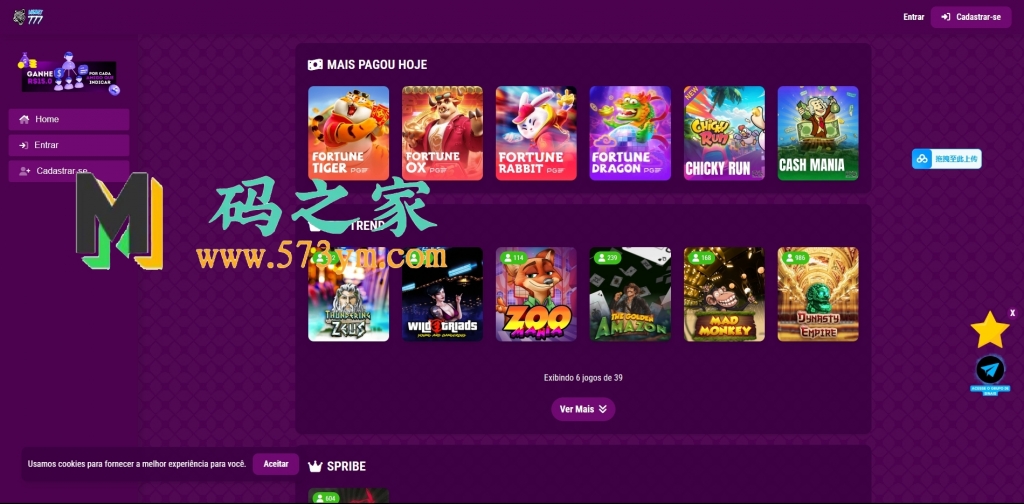Go to Home in sidebar
Image resolution: width=1024 pixels, height=504 pixels.
point(69,119)
